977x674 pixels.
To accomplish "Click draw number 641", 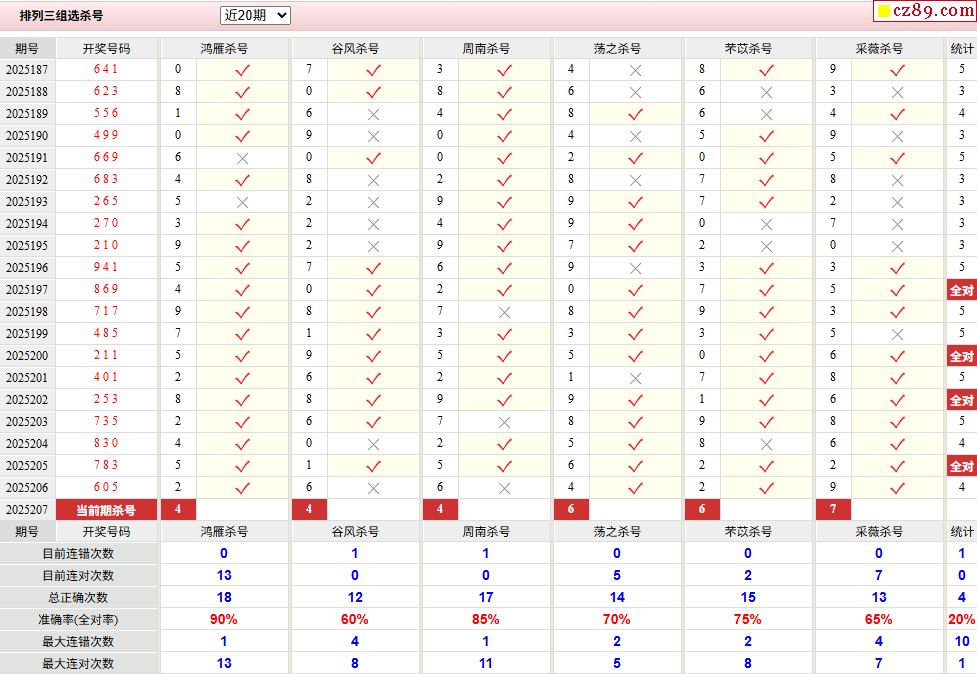I will coord(106,69).
